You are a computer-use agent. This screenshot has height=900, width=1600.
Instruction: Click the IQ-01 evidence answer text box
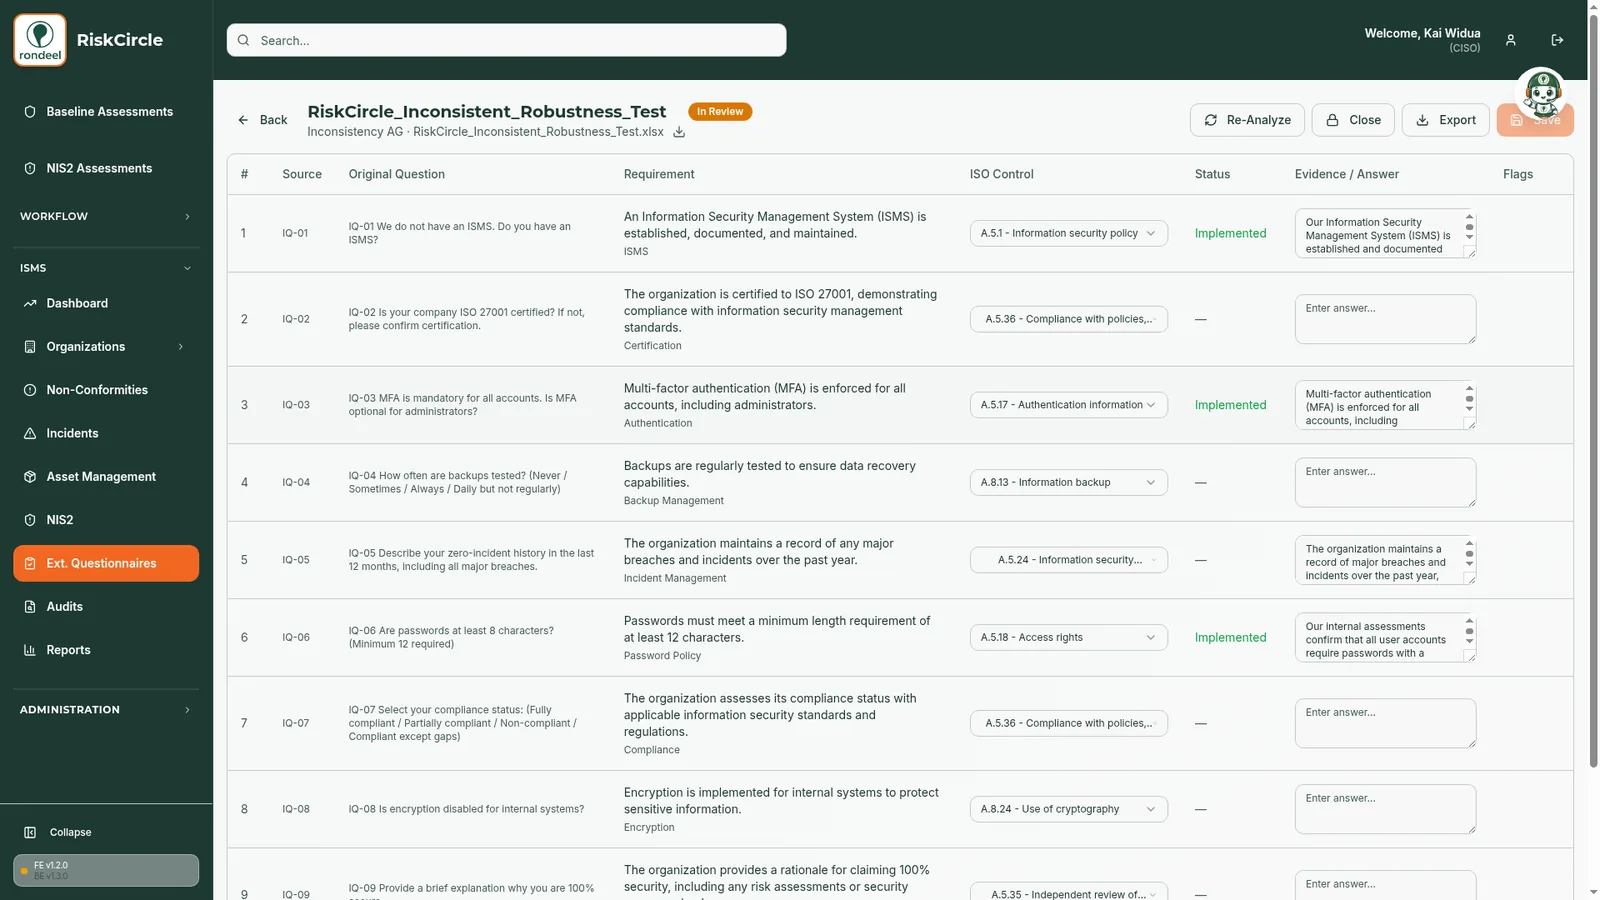tap(1385, 233)
